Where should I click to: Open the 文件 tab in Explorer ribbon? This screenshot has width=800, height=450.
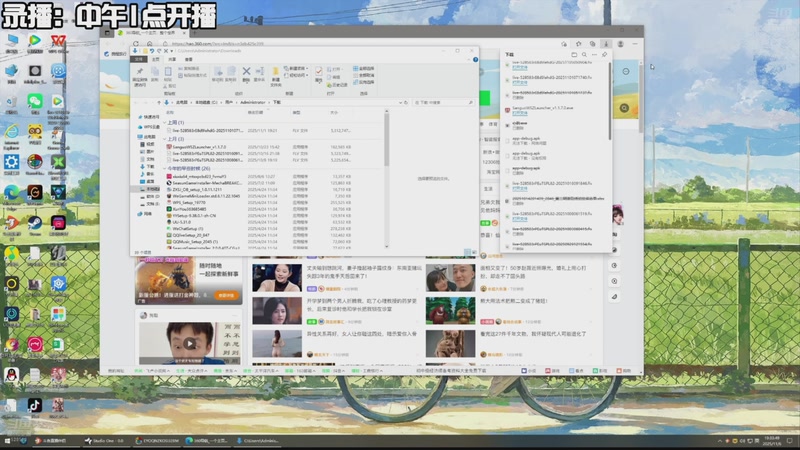(139, 59)
